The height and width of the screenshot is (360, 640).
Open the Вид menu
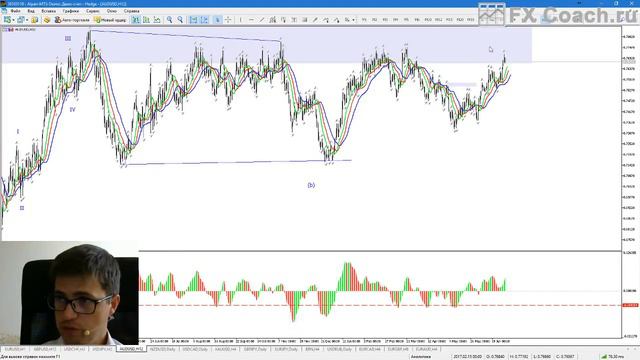coord(31,11)
